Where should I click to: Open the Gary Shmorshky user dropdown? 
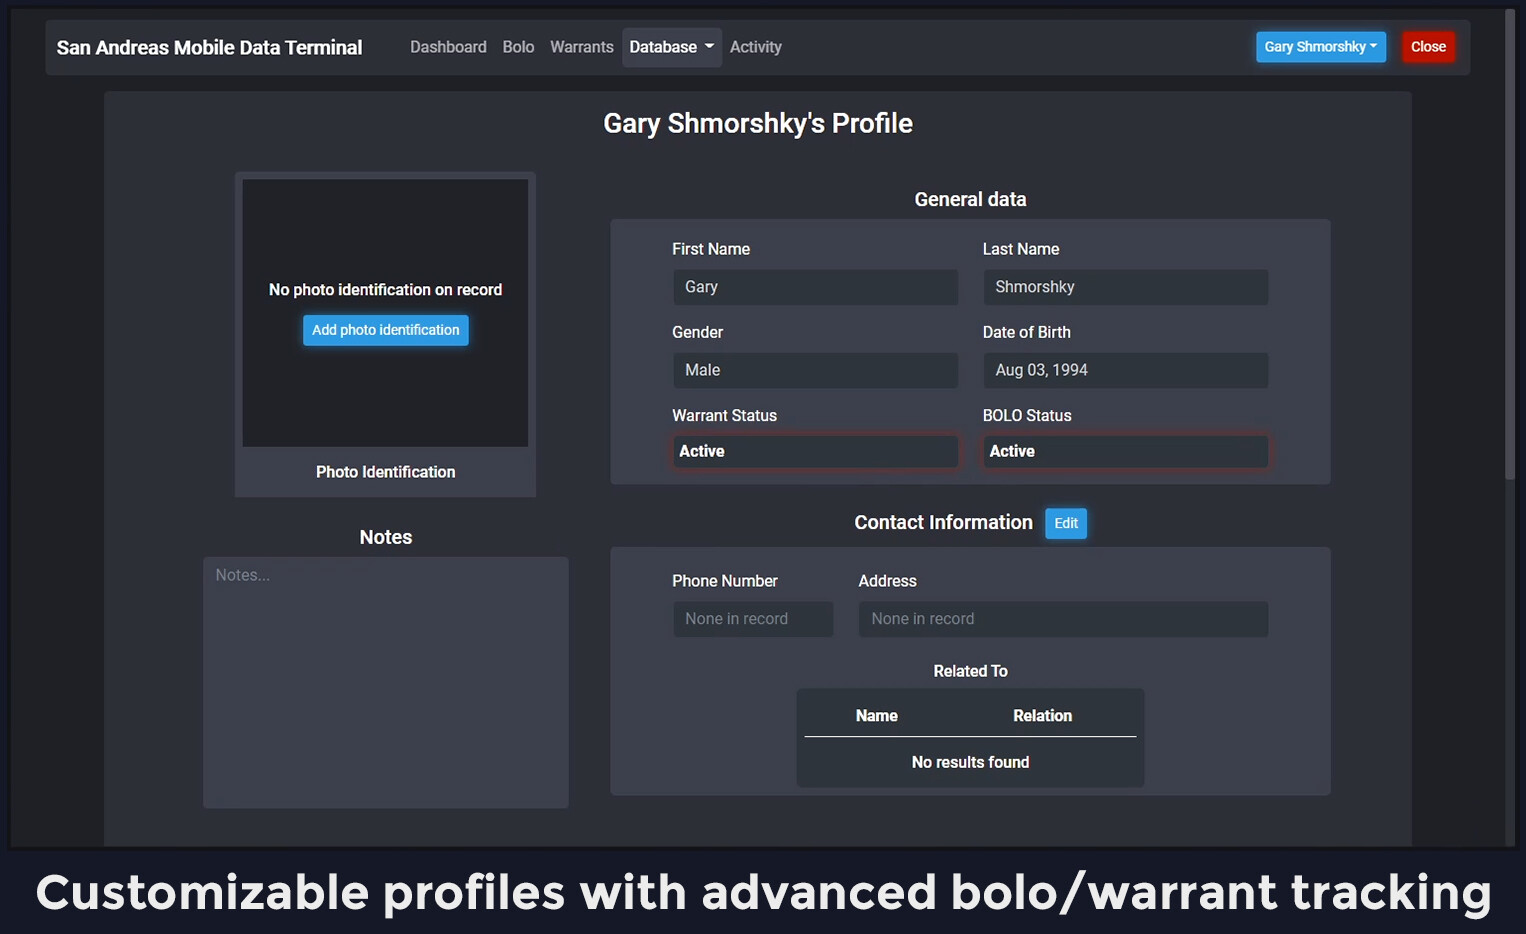tap(1320, 47)
